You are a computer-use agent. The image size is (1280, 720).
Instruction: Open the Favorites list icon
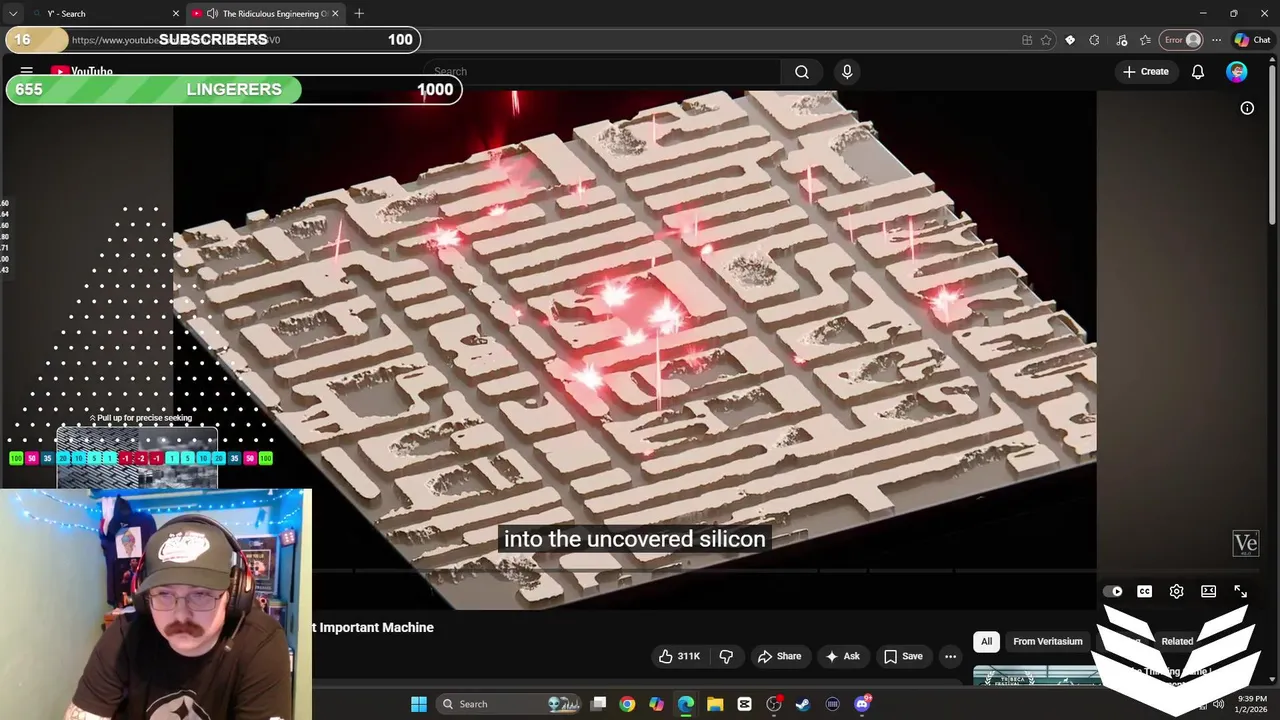click(x=1145, y=40)
